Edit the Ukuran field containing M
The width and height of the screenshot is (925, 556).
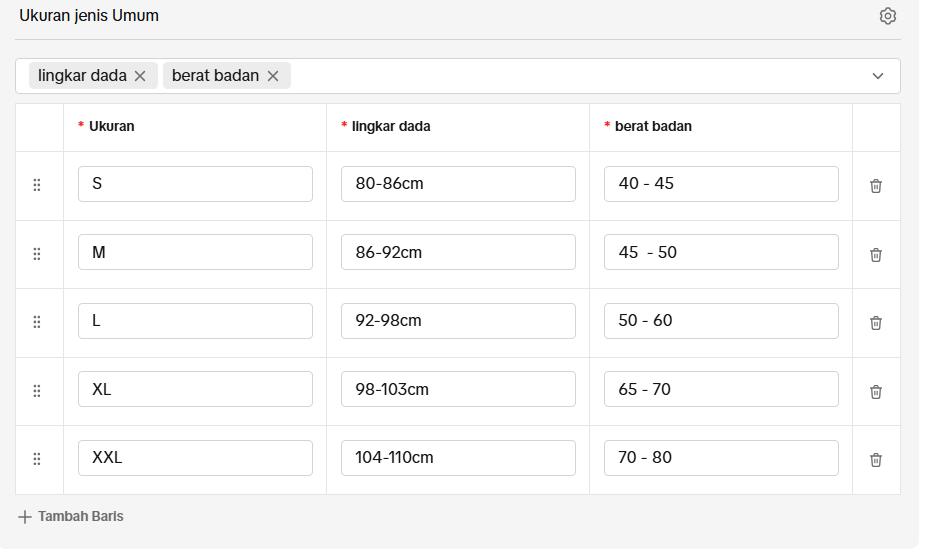(x=195, y=253)
